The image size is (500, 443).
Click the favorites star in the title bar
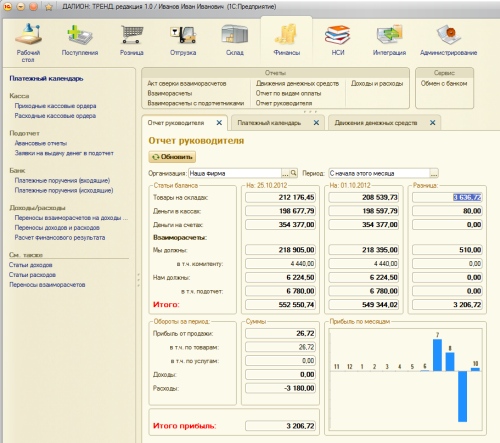click(x=49, y=7)
